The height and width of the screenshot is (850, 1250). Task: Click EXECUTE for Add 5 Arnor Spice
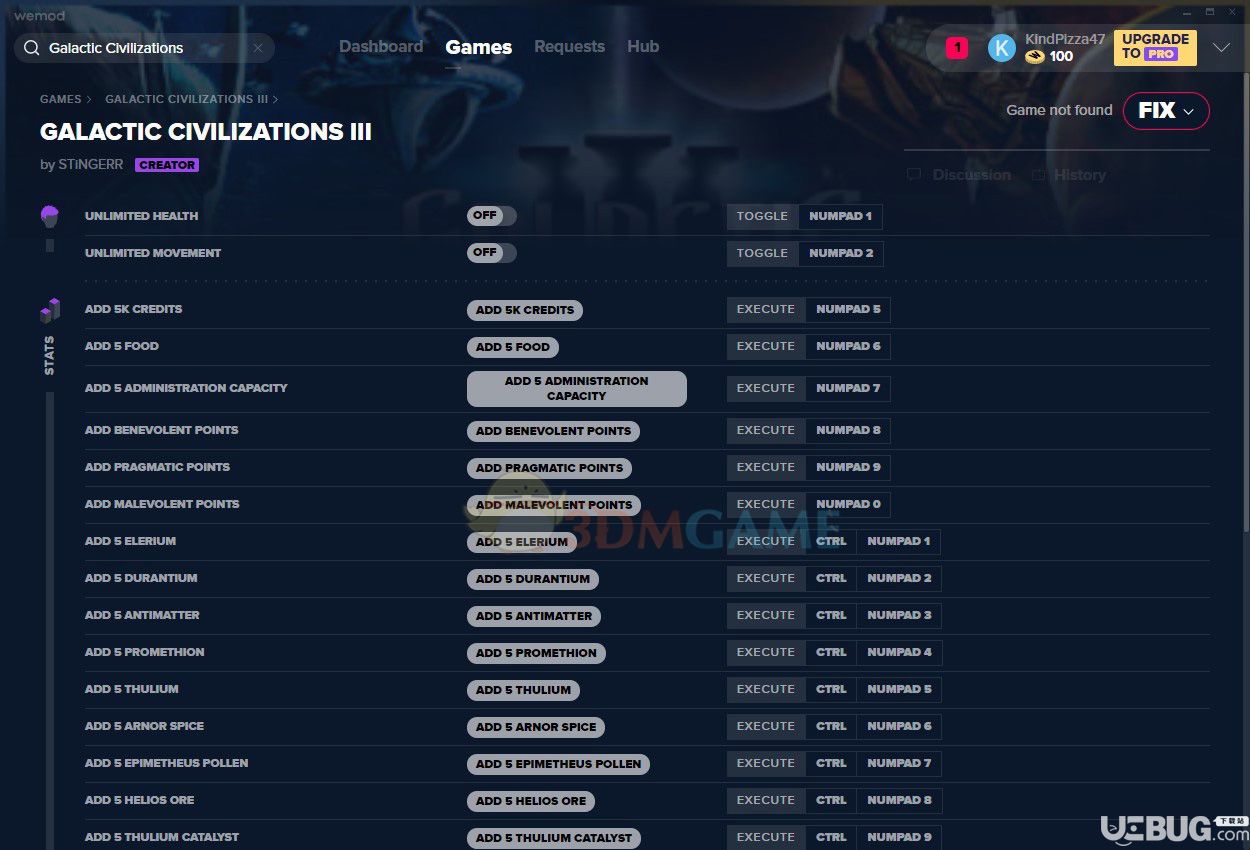[x=766, y=726]
